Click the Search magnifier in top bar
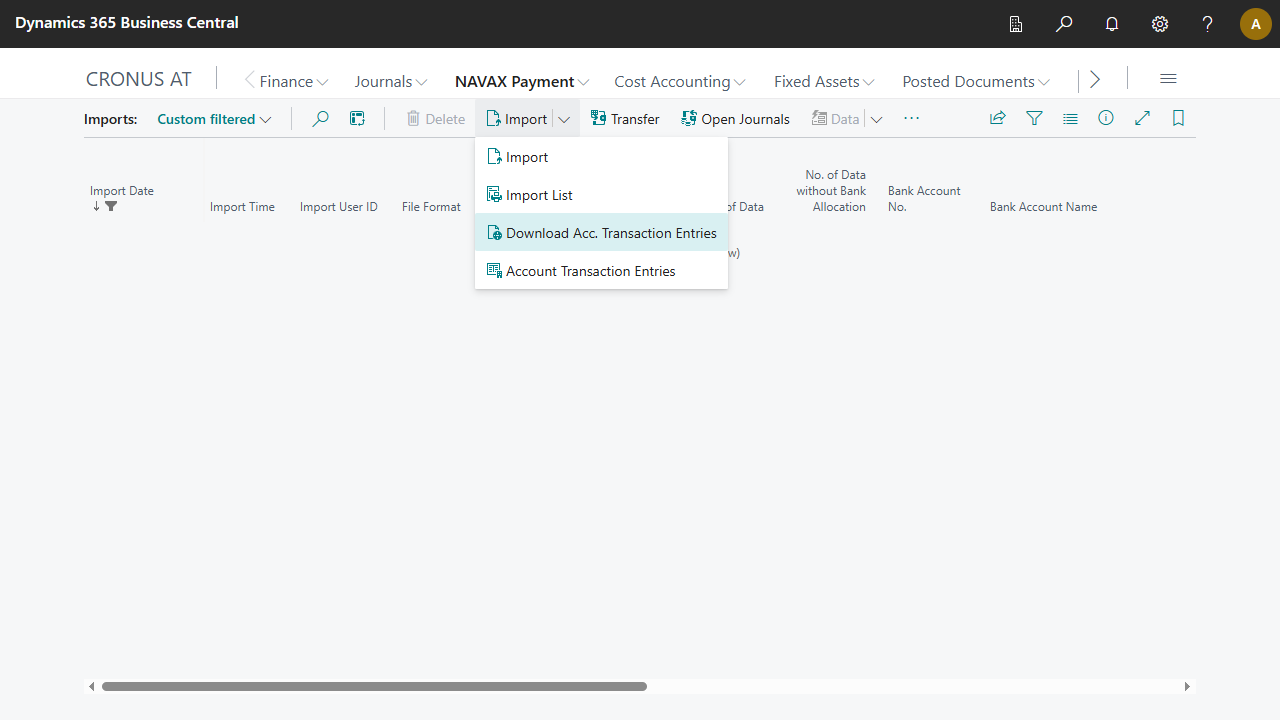 [x=1064, y=24]
